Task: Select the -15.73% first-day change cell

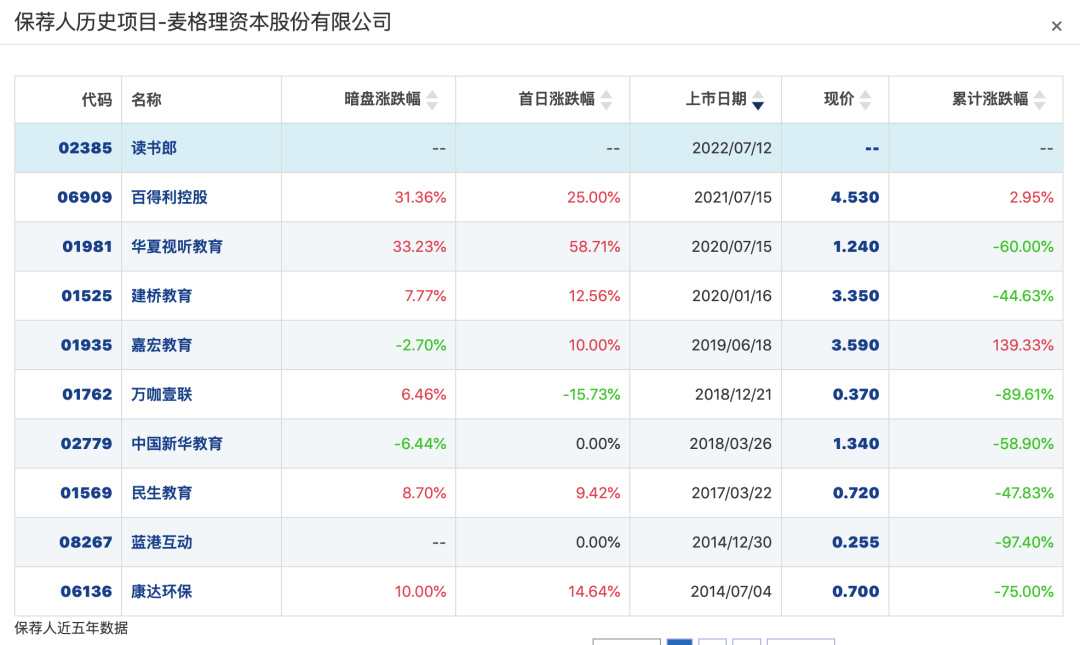Action: point(592,394)
